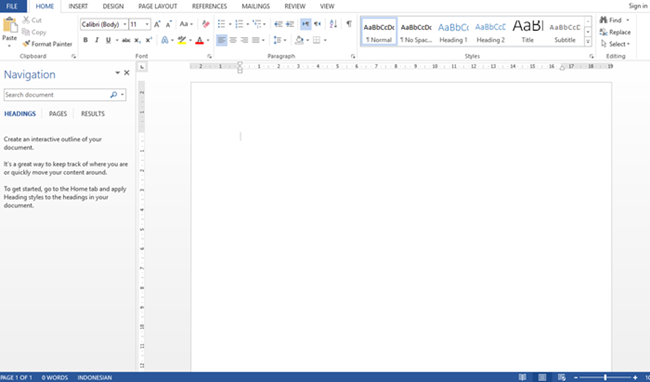
Task: Start a bulleted list
Action: (221, 24)
